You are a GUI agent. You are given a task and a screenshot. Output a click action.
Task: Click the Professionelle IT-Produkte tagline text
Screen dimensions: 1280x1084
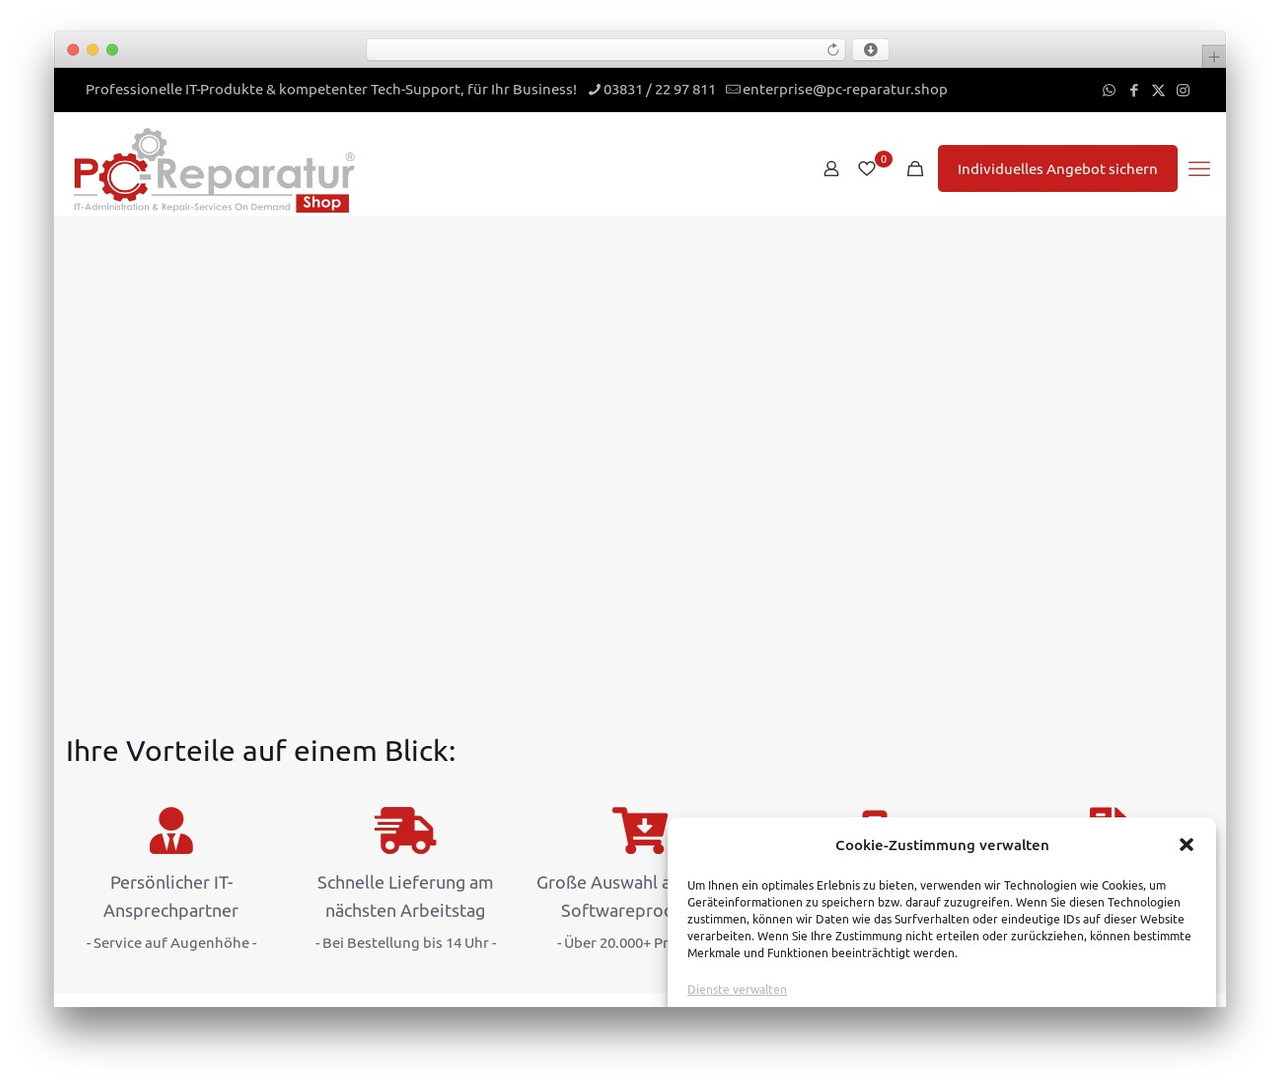[x=331, y=90]
